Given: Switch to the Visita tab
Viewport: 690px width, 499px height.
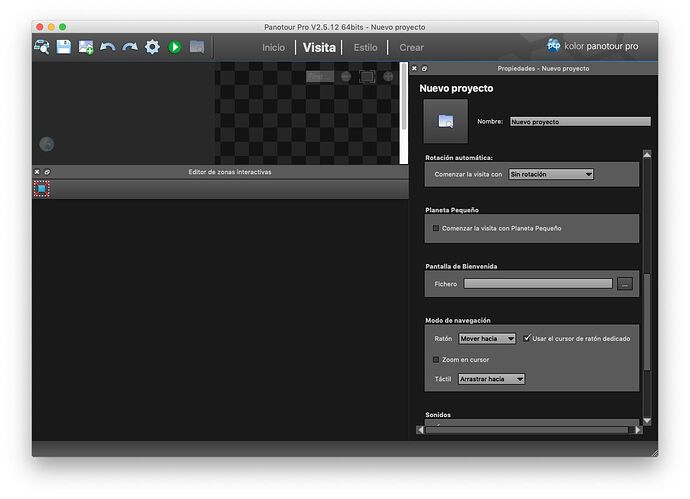Looking at the screenshot, I should tap(319, 48).
